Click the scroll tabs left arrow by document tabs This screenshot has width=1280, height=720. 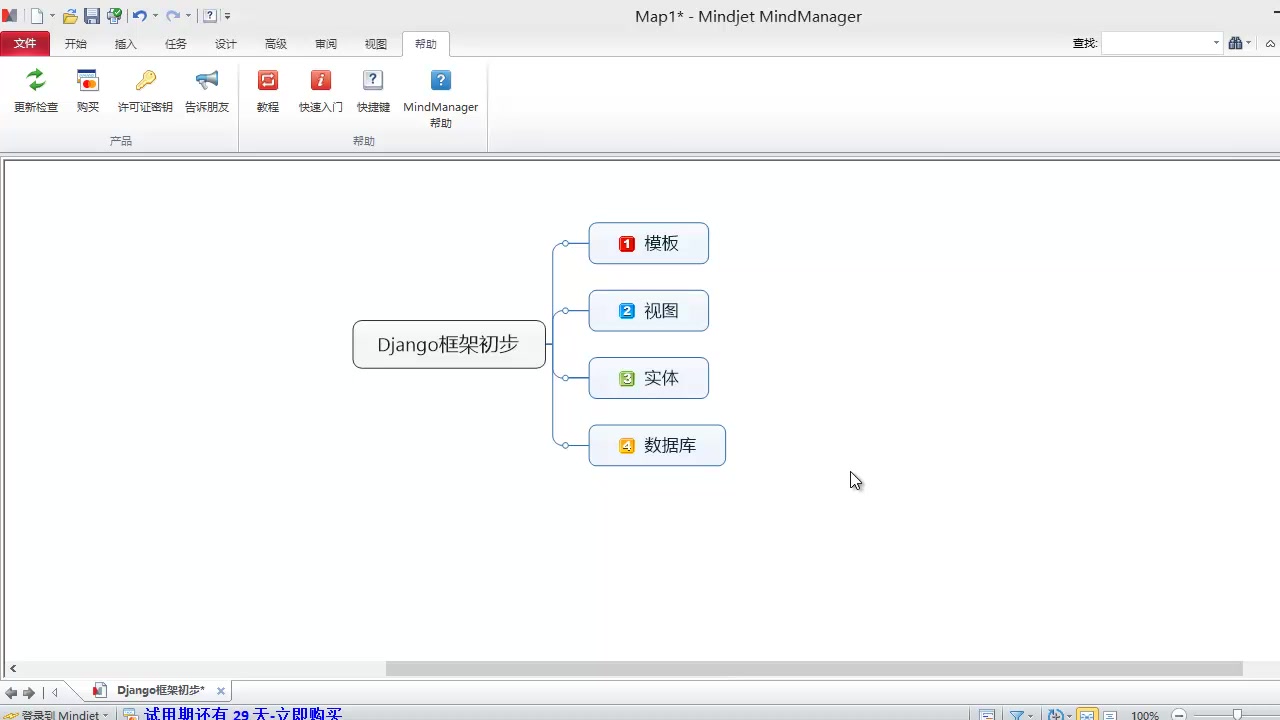point(55,692)
